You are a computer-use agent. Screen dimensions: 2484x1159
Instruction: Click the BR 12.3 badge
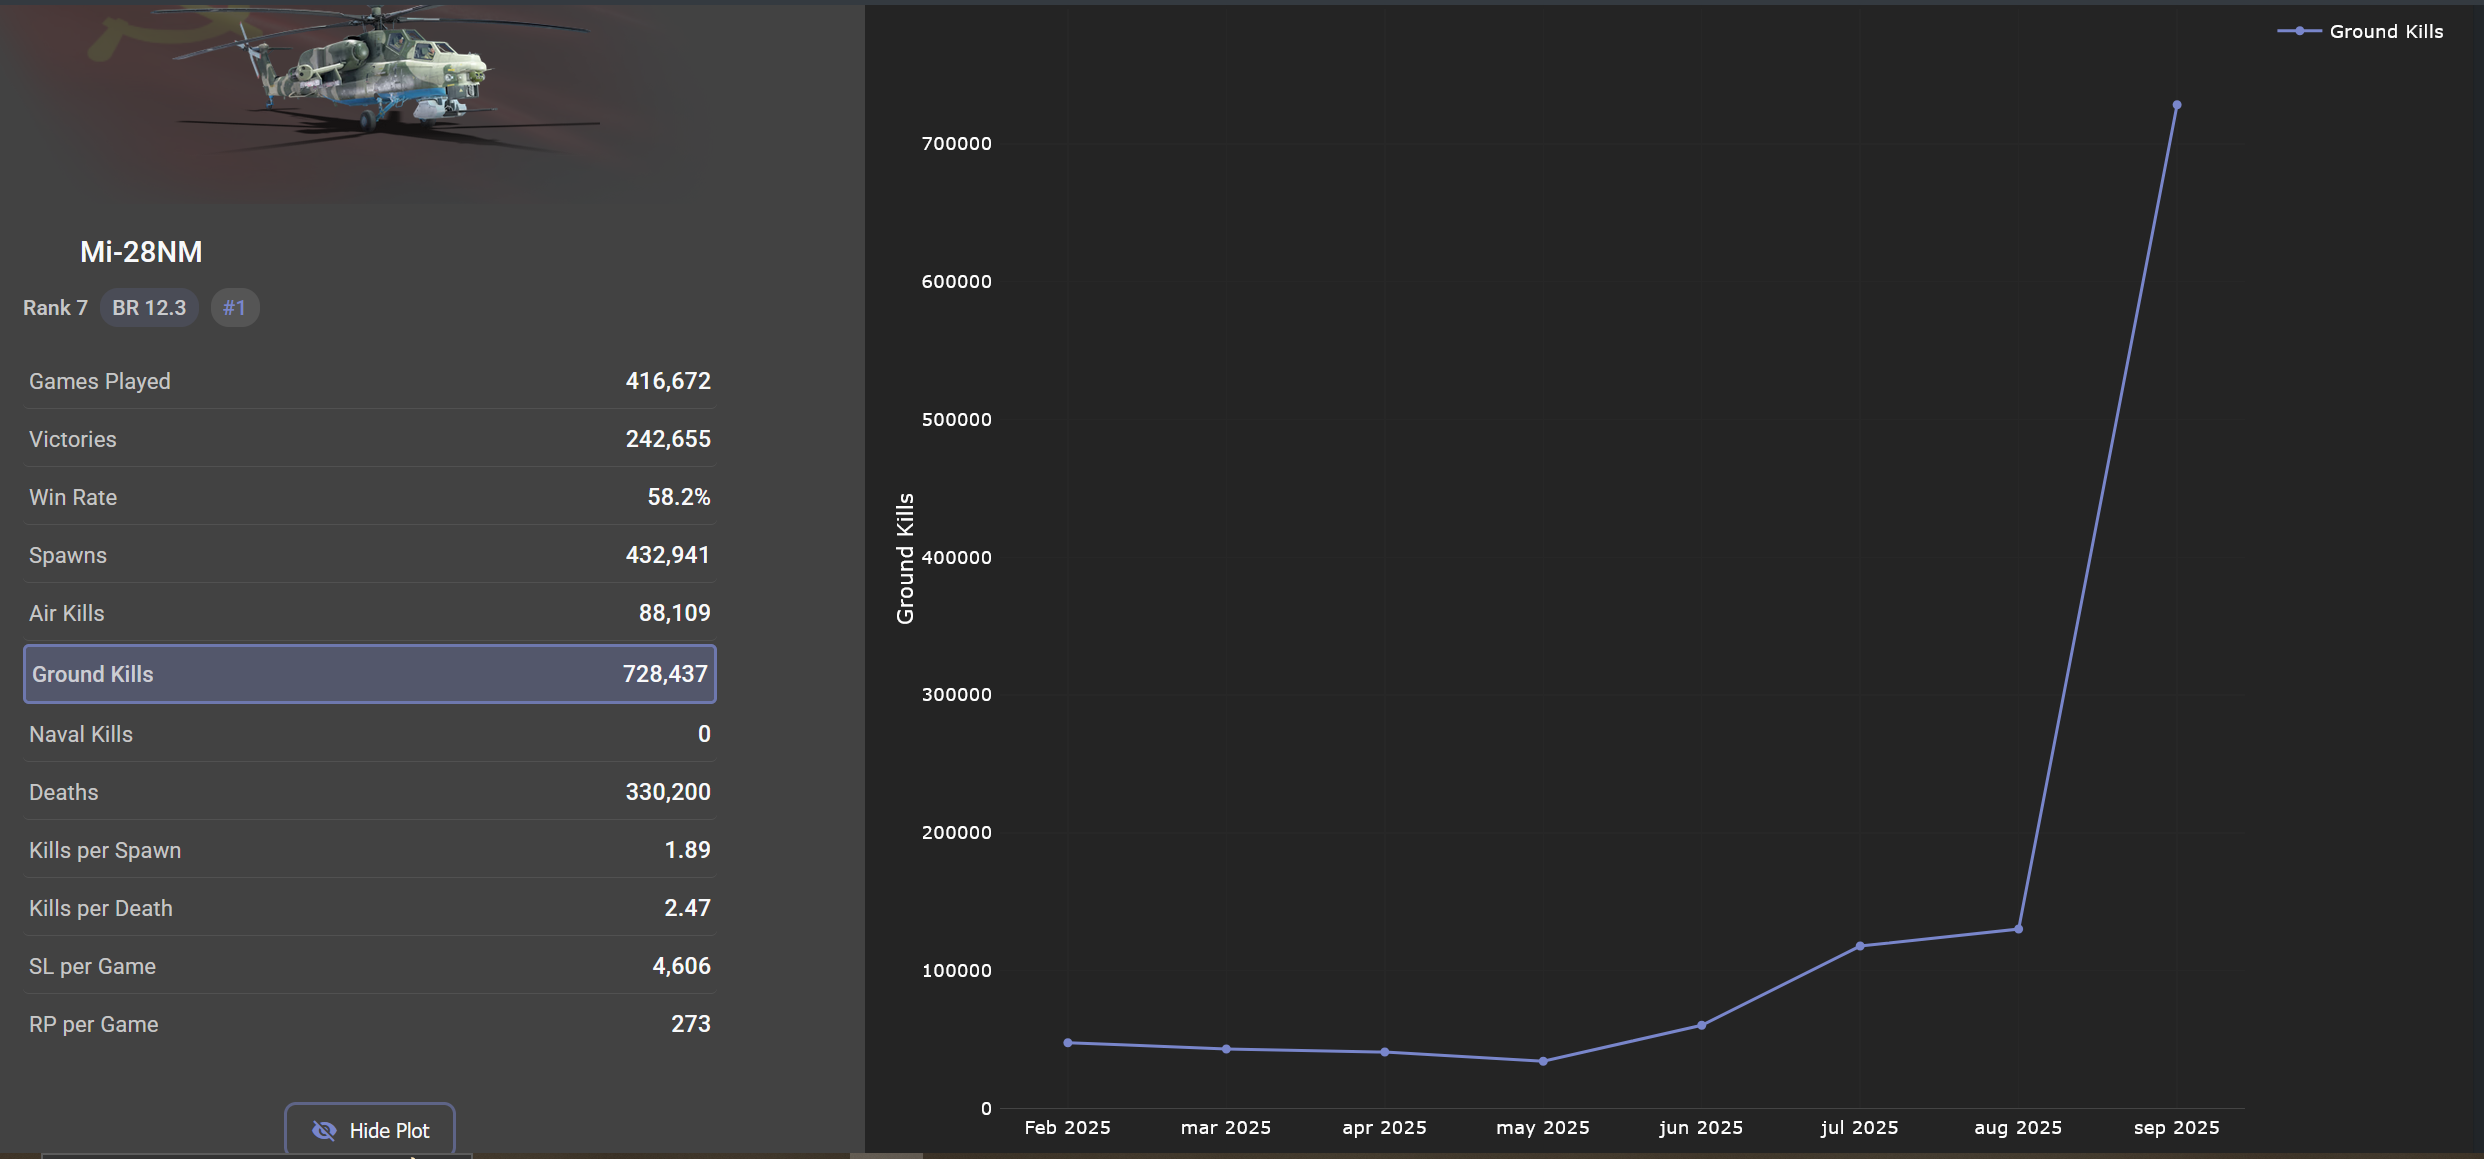(x=149, y=308)
